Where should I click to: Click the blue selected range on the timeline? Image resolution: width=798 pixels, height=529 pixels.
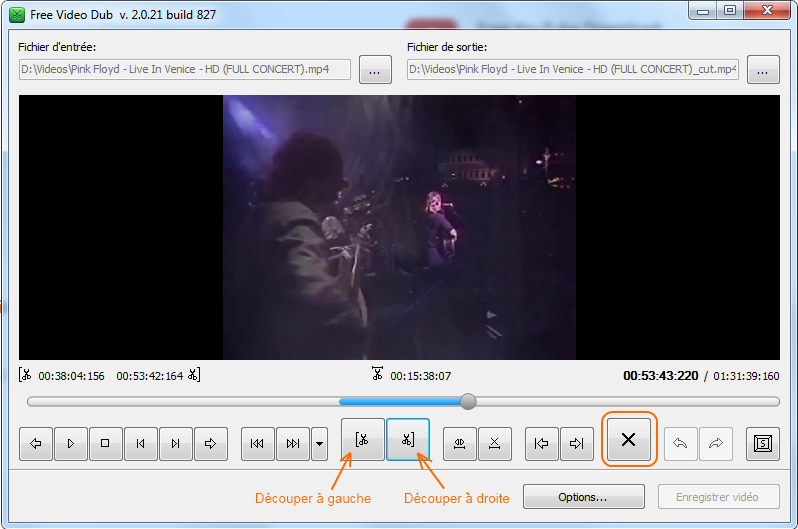tap(400, 402)
